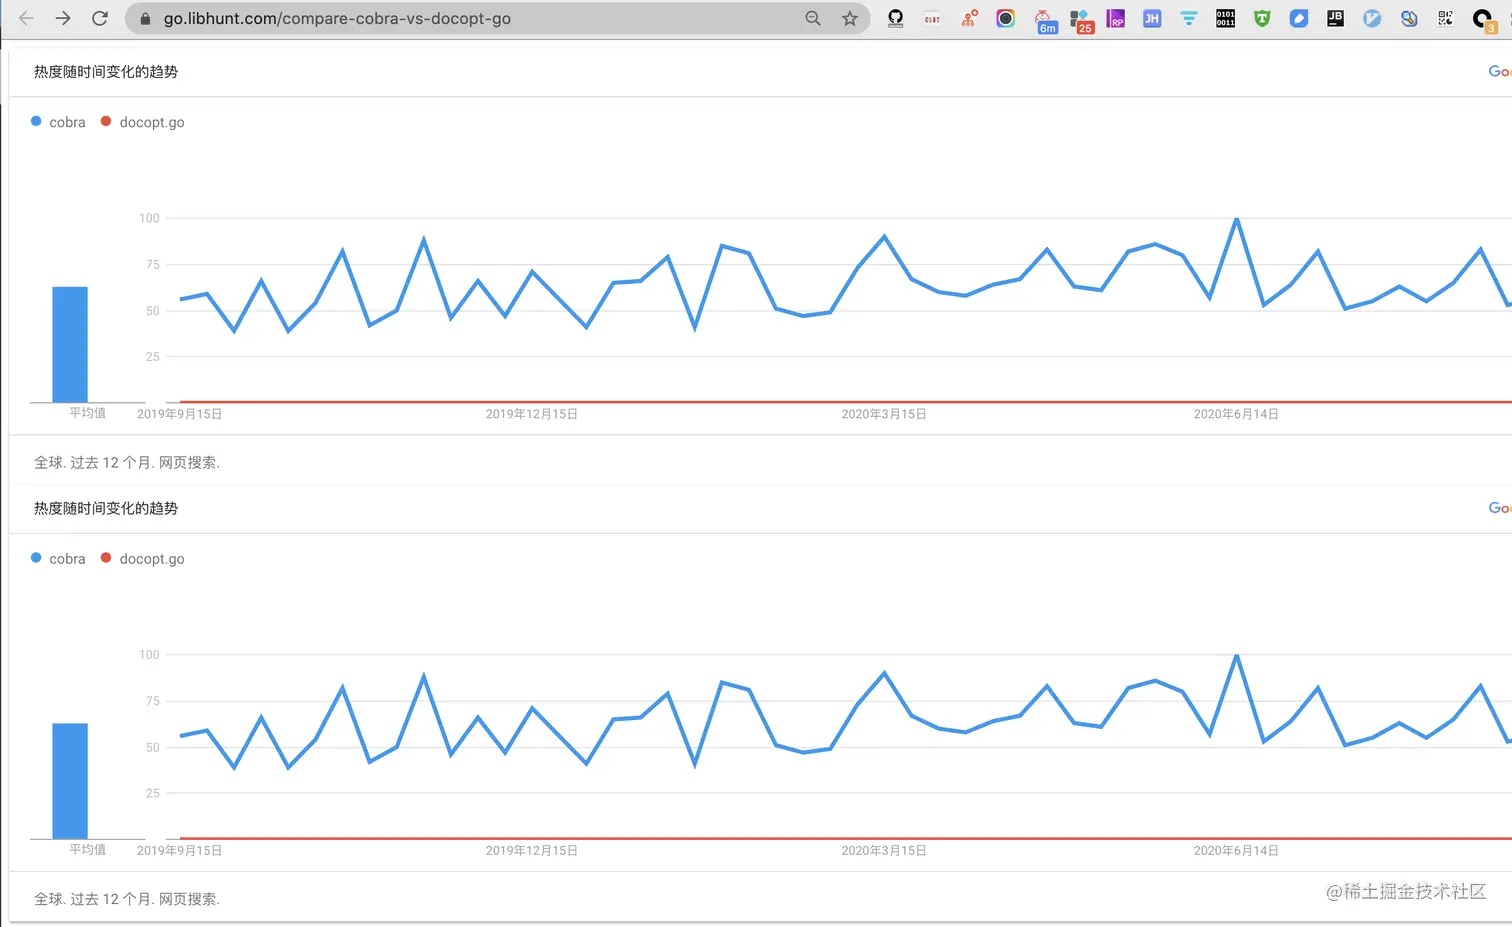The width and height of the screenshot is (1512, 927).
Task: Open the Google Trends logo link in the top chart
Action: point(1499,71)
